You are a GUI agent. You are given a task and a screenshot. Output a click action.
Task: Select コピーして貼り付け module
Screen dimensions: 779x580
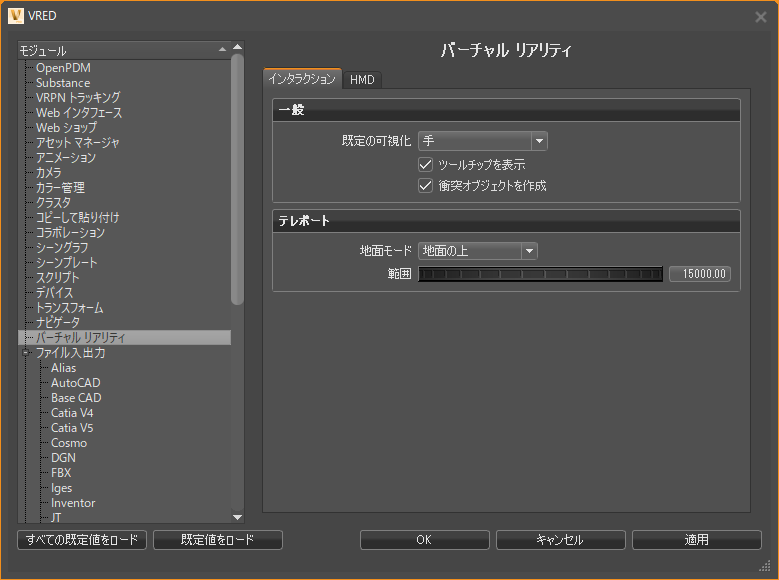(78, 218)
